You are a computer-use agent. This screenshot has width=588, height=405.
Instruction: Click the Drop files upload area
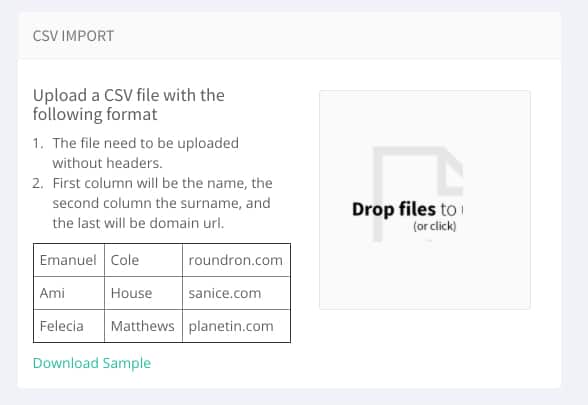click(x=424, y=200)
